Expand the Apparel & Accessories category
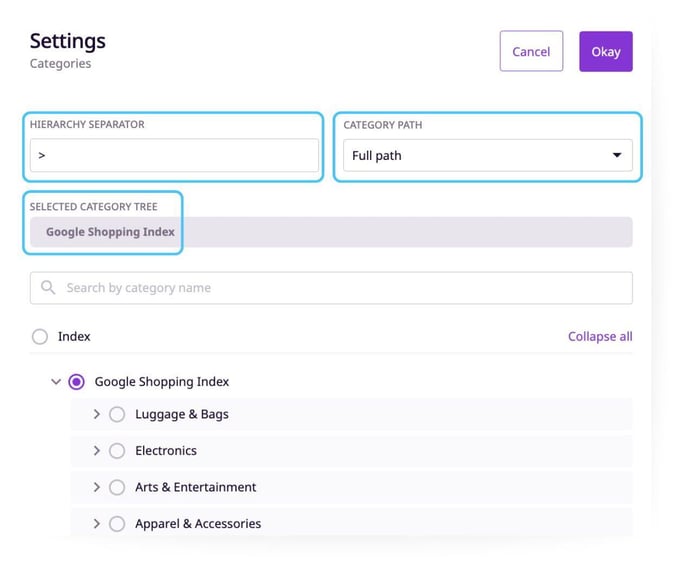This screenshot has height=563, width=688. click(97, 523)
